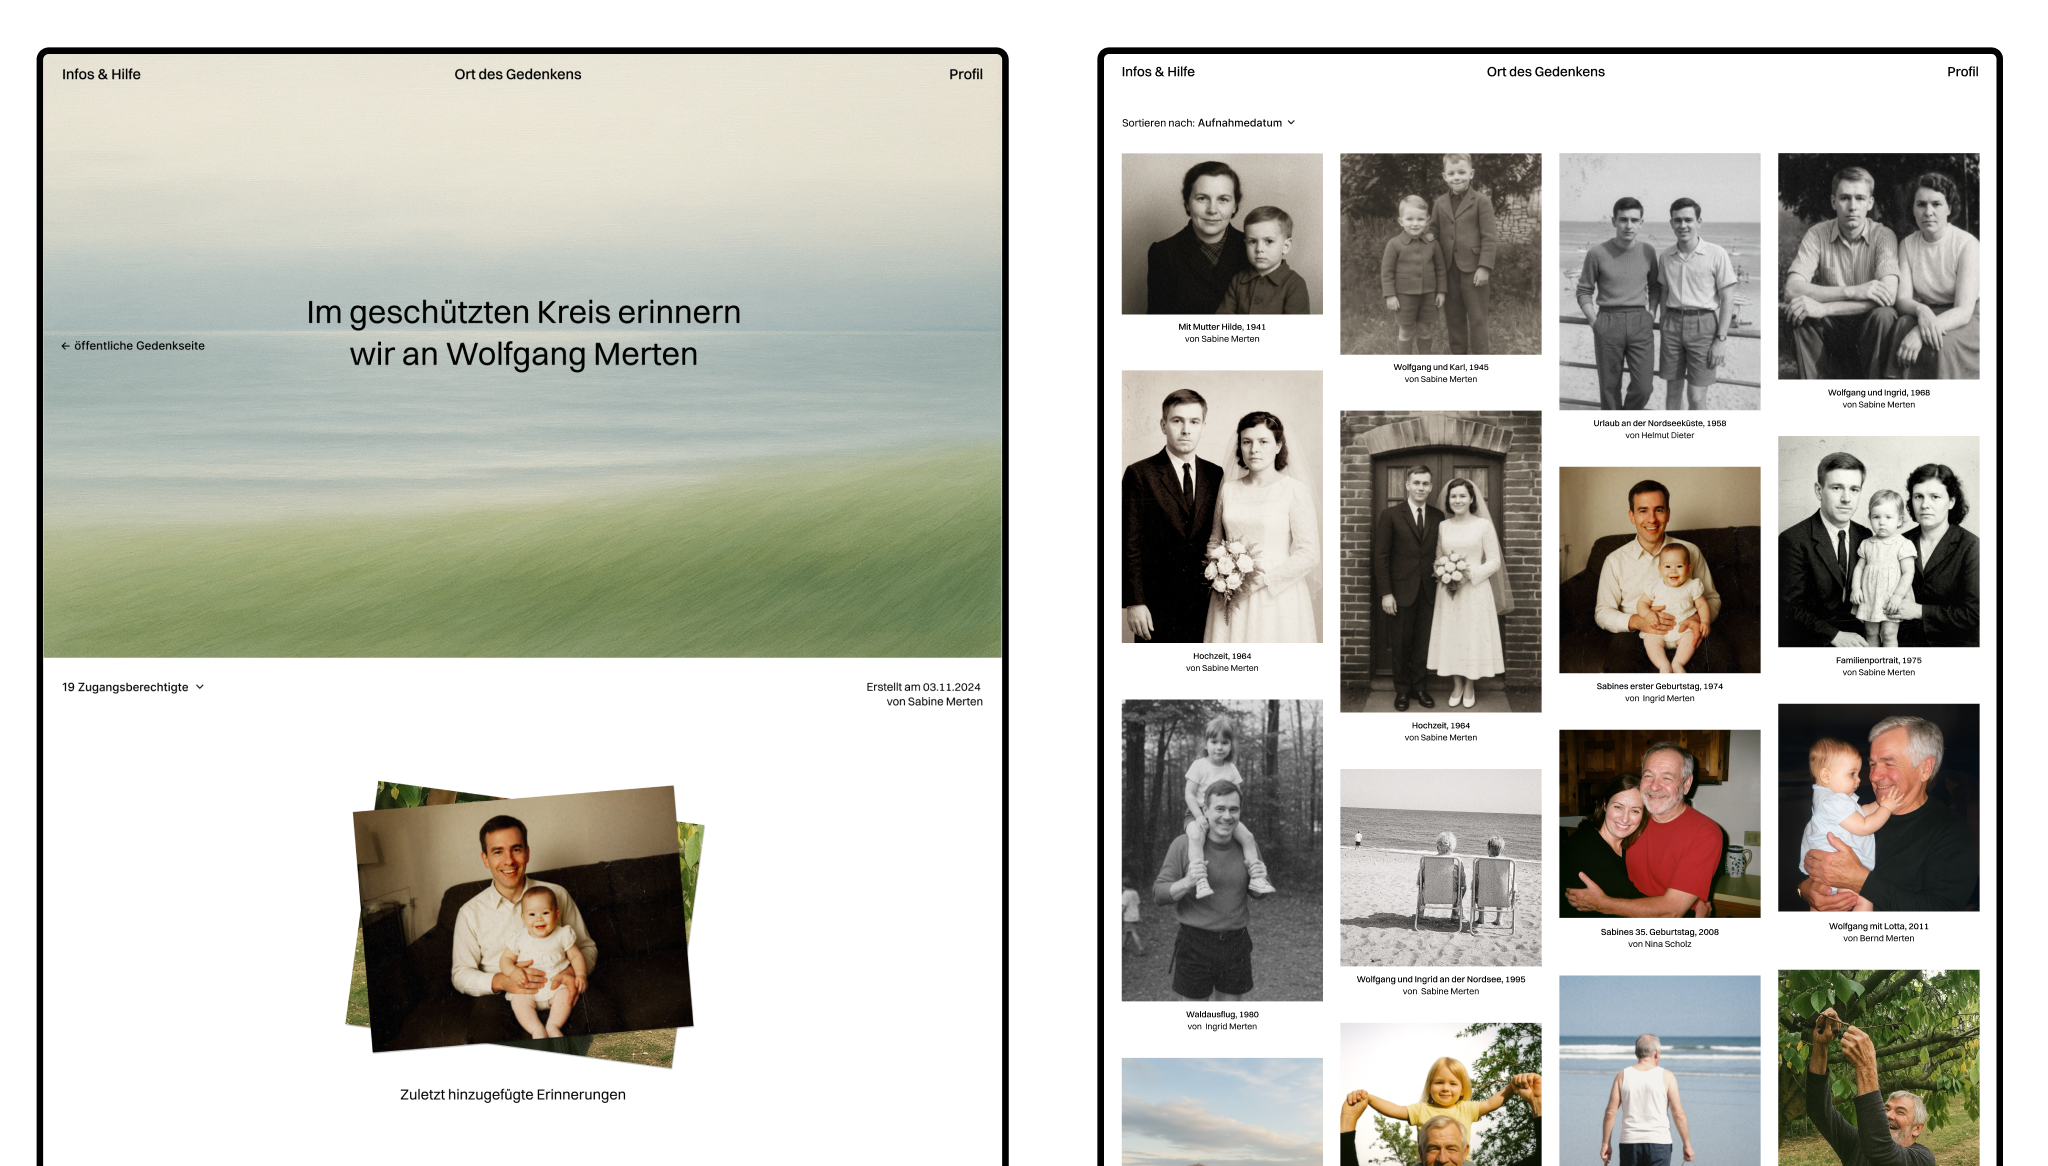Open the Sortieren nach Aufnahmedatum dropdown

(1208, 123)
